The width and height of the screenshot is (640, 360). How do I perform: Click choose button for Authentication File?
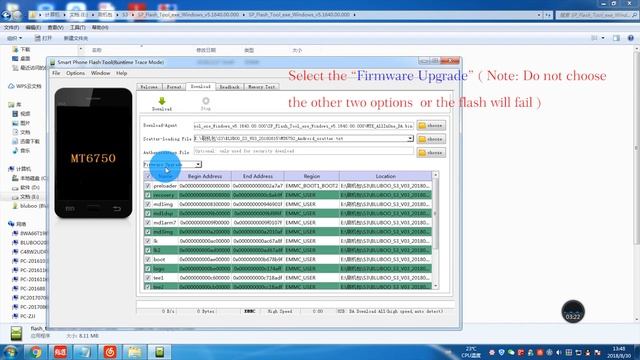pyautogui.click(x=431, y=153)
